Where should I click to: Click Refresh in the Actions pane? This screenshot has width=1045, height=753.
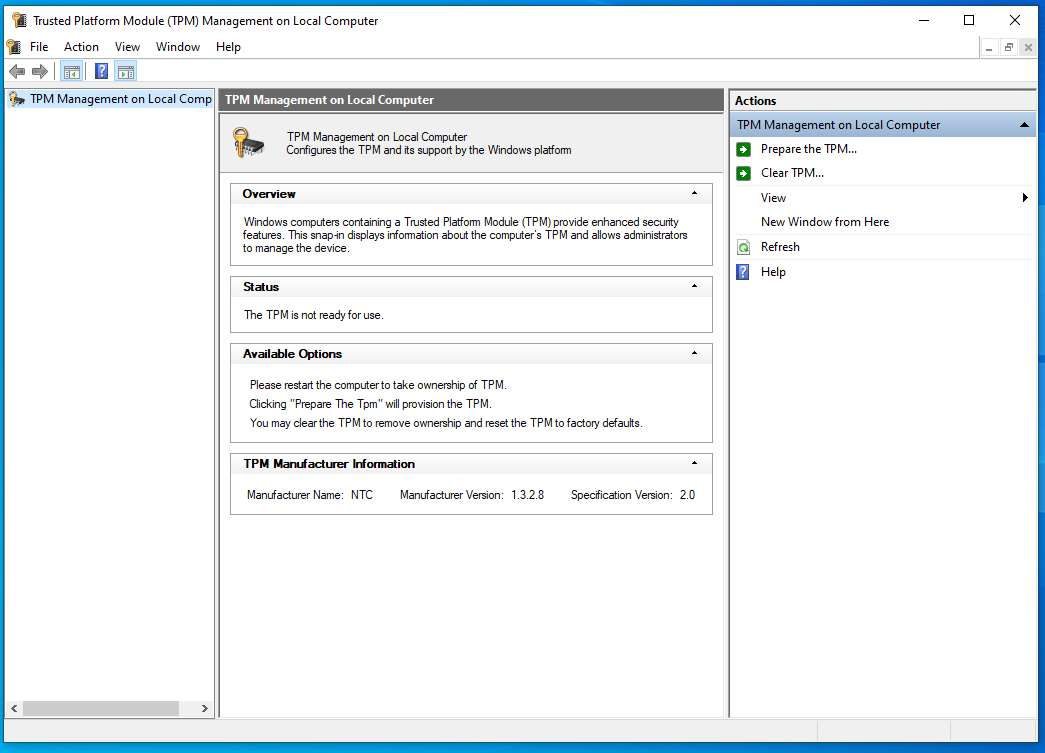(x=780, y=247)
